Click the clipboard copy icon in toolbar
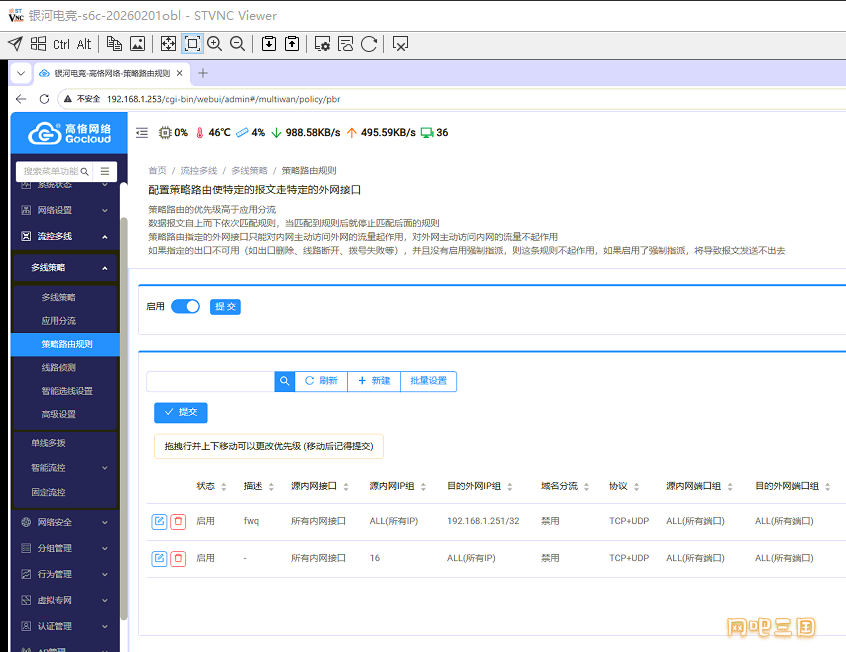 click(114, 44)
